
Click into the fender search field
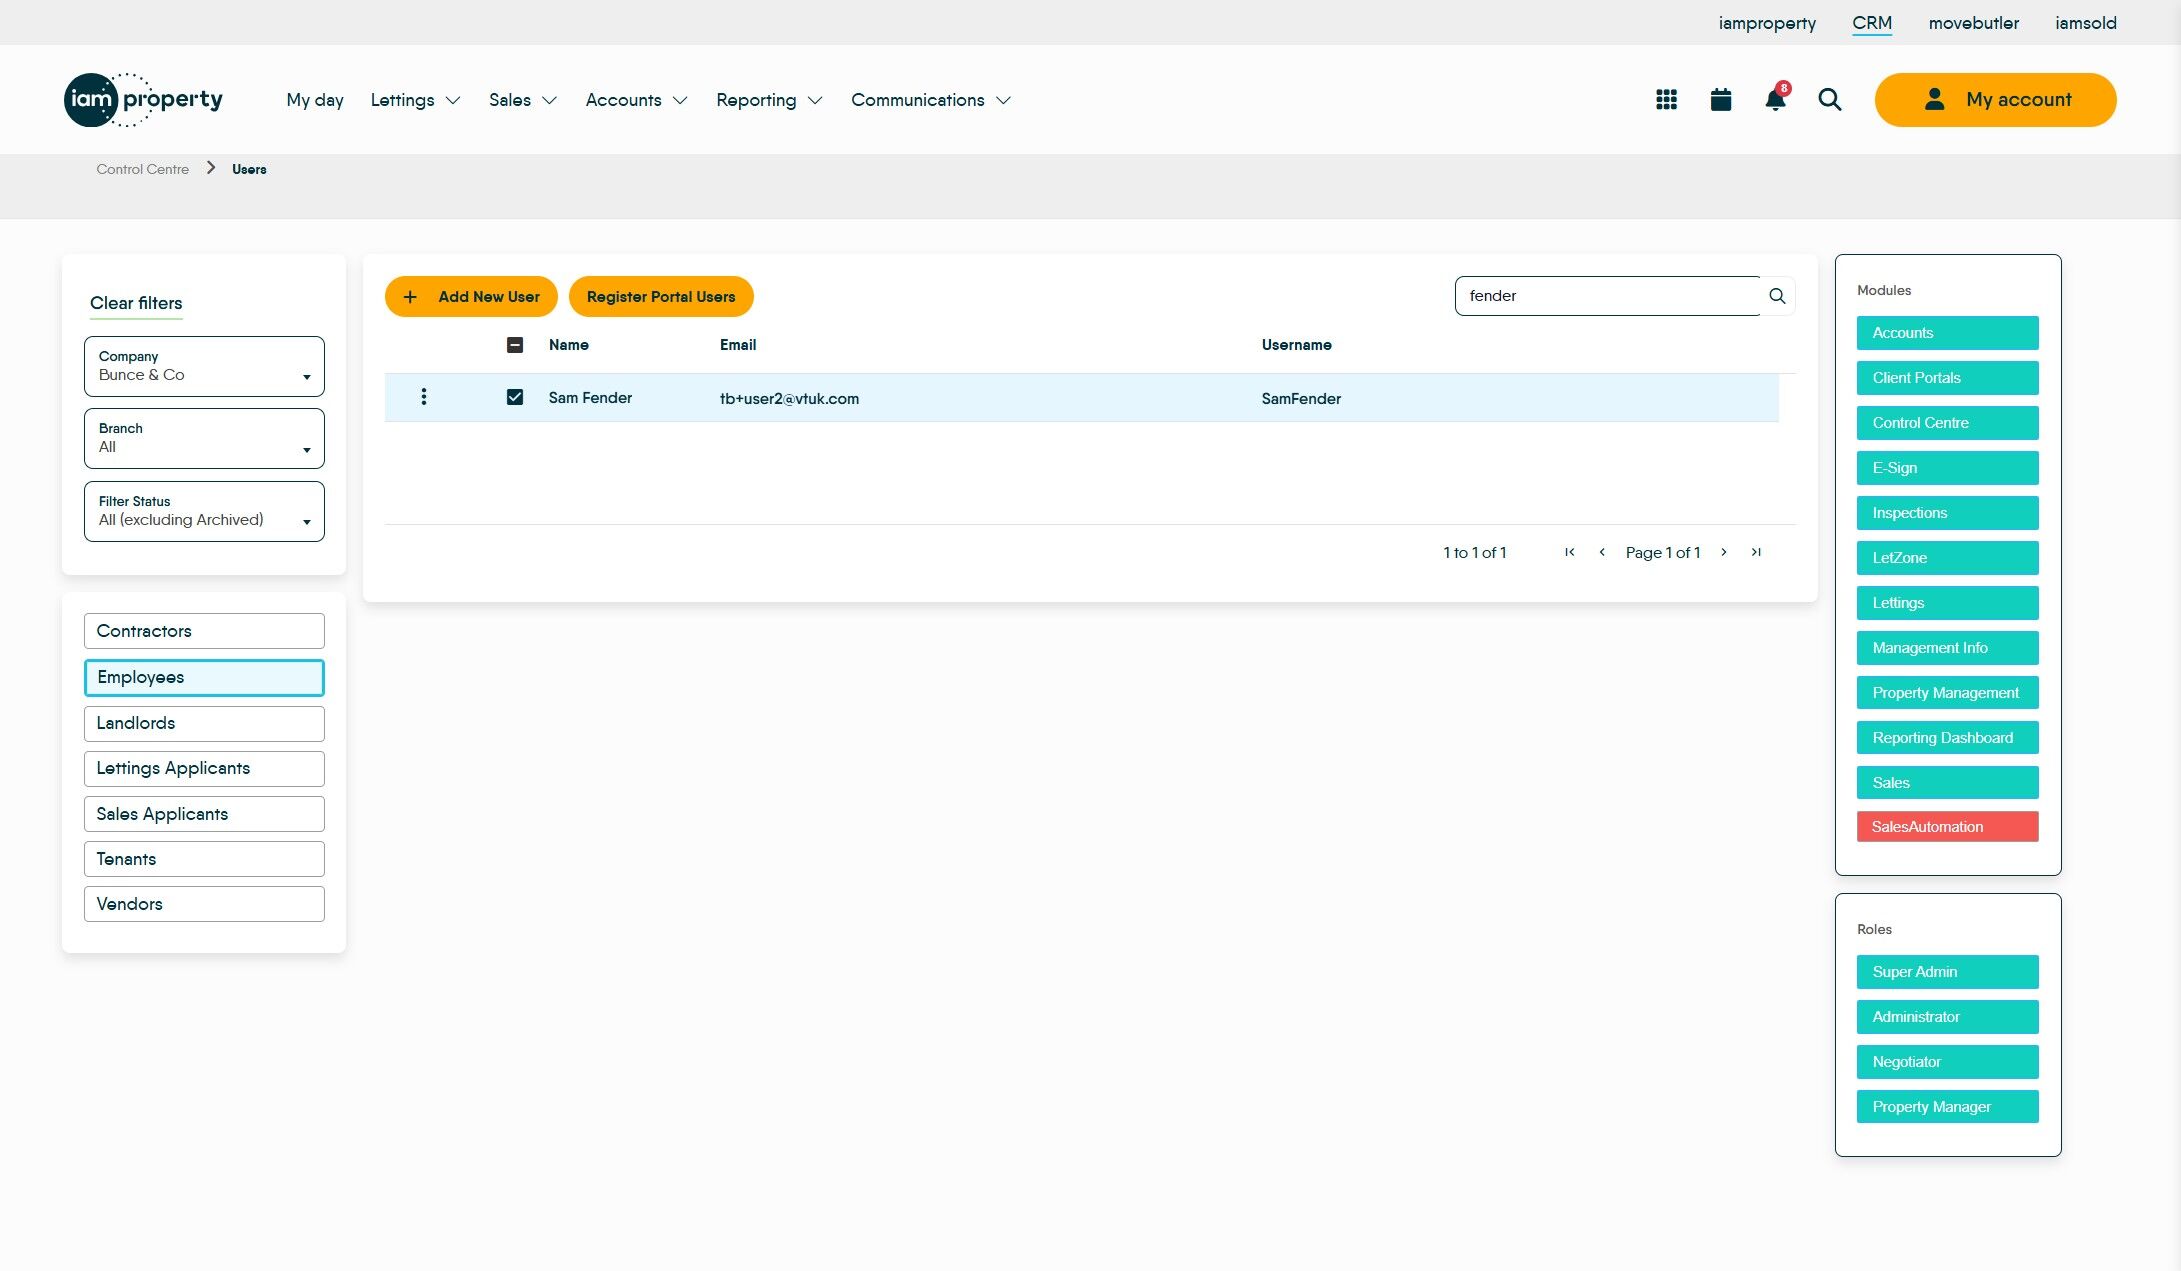[1605, 296]
